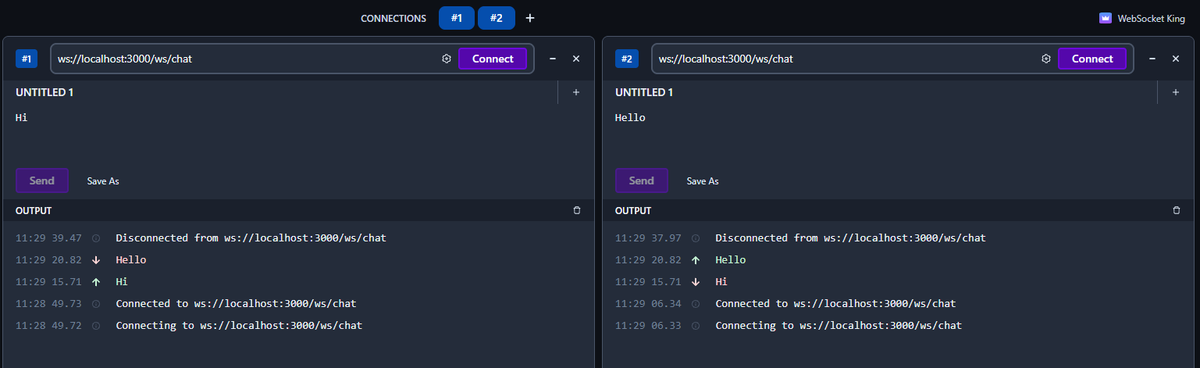Click the #1 badge in left panel
The image size is (1200, 368).
[27, 59]
